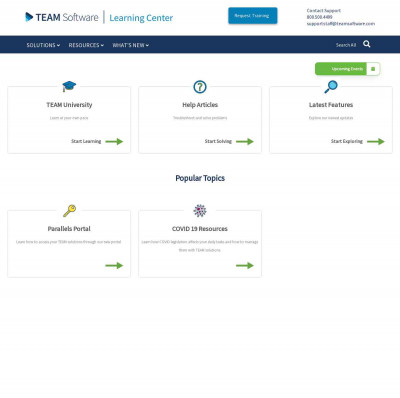Open the TEAM University heading
Viewport: 400px width, 398px height.
pyautogui.click(x=69, y=105)
